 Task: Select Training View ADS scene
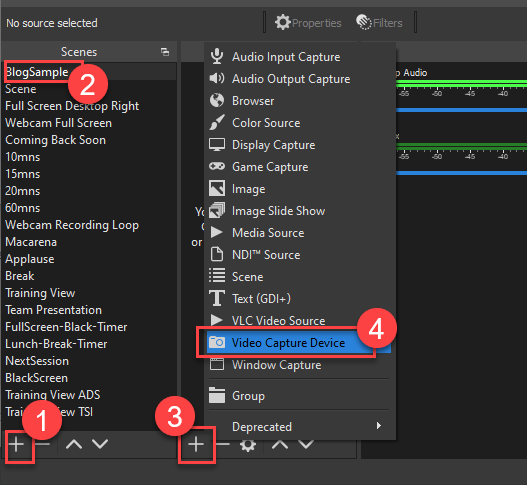(89, 395)
